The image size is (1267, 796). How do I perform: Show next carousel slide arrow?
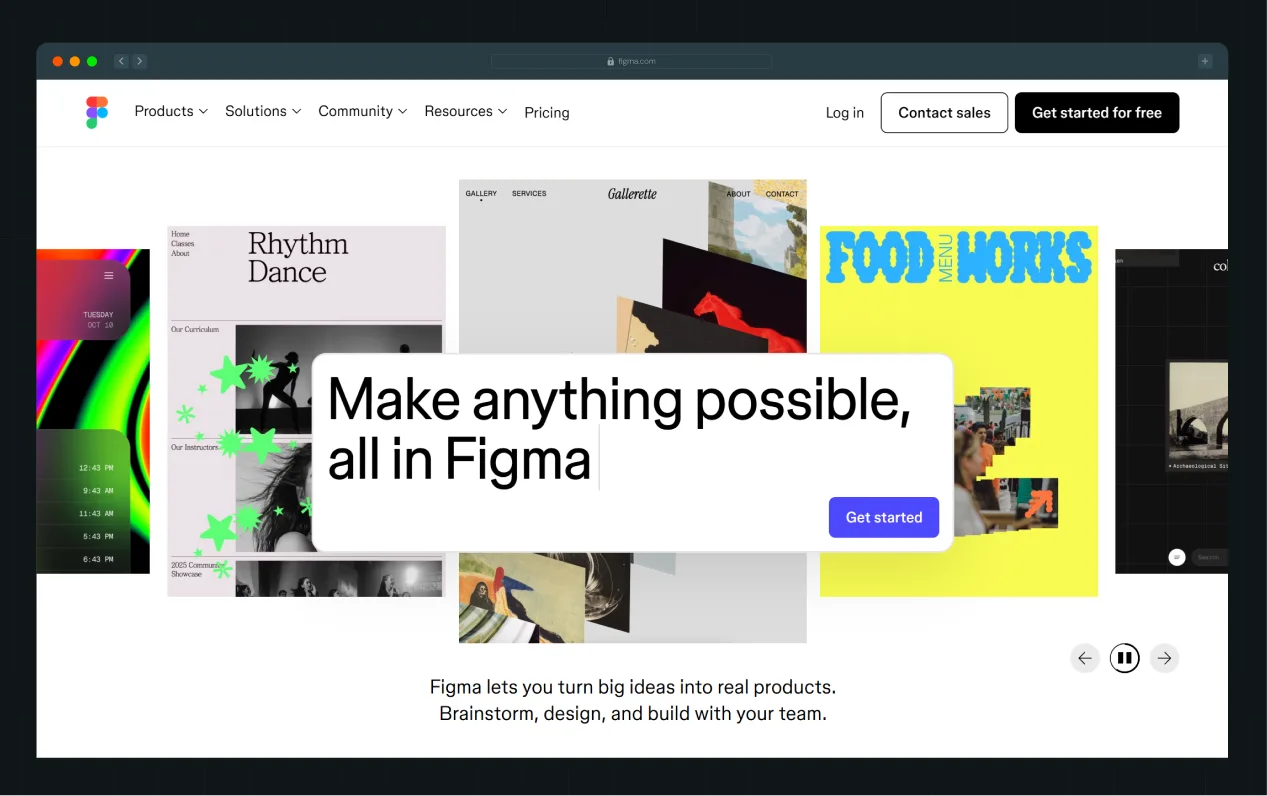[x=1164, y=658]
